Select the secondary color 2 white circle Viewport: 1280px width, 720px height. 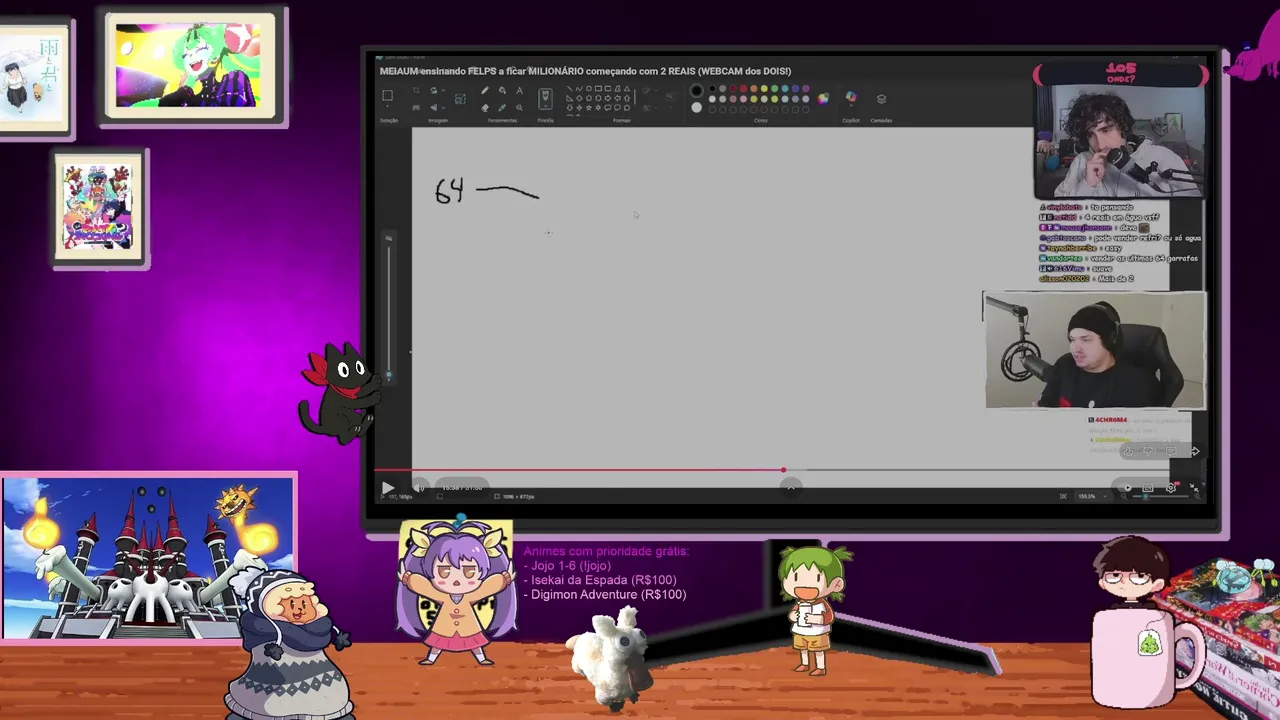[697, 108]
